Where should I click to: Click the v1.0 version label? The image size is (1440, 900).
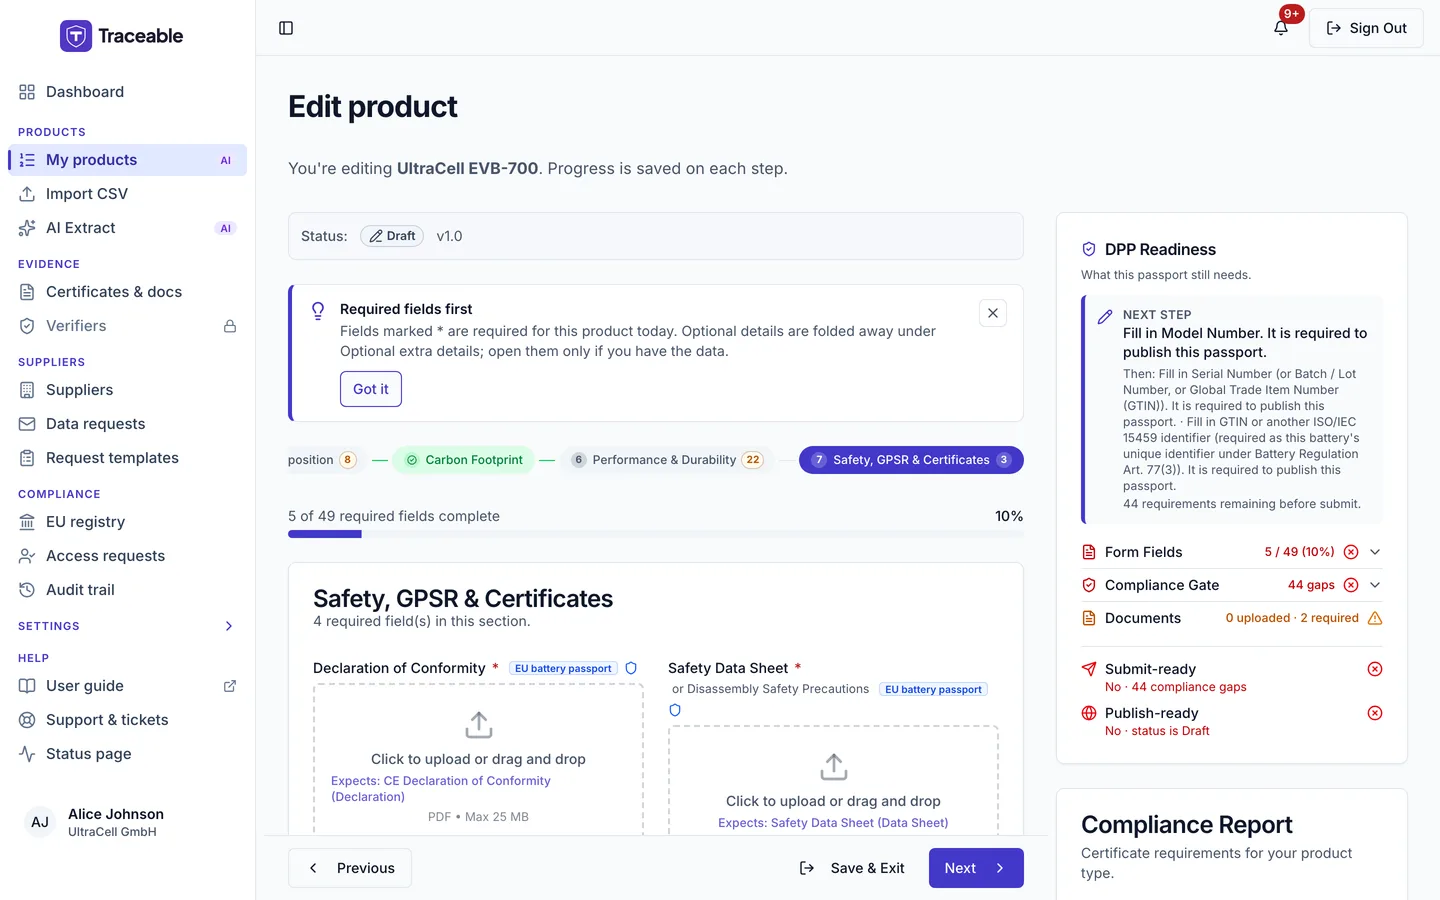point(449,236)
